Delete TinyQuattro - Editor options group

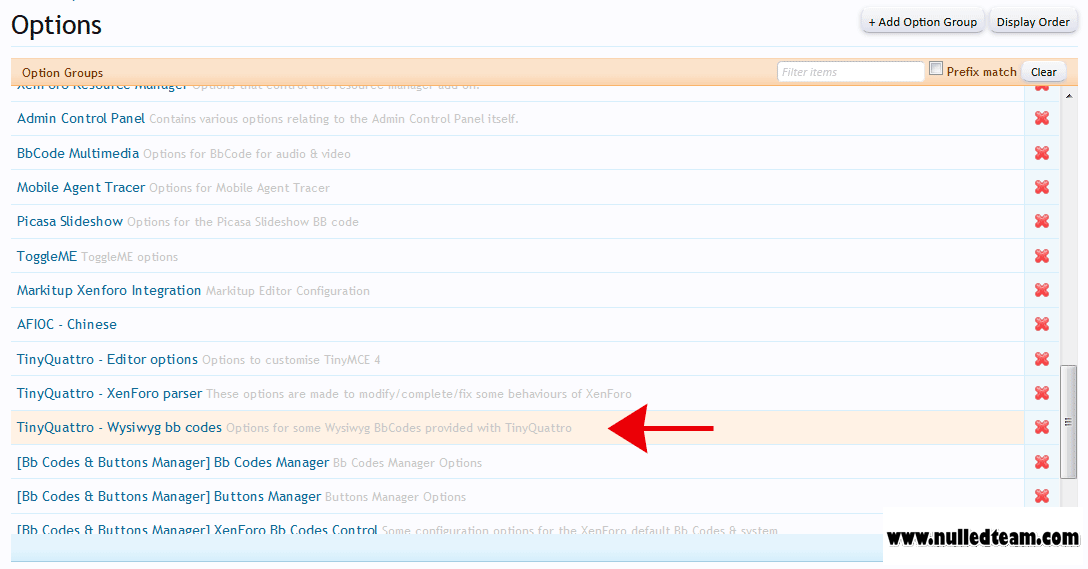point(1042,359)
